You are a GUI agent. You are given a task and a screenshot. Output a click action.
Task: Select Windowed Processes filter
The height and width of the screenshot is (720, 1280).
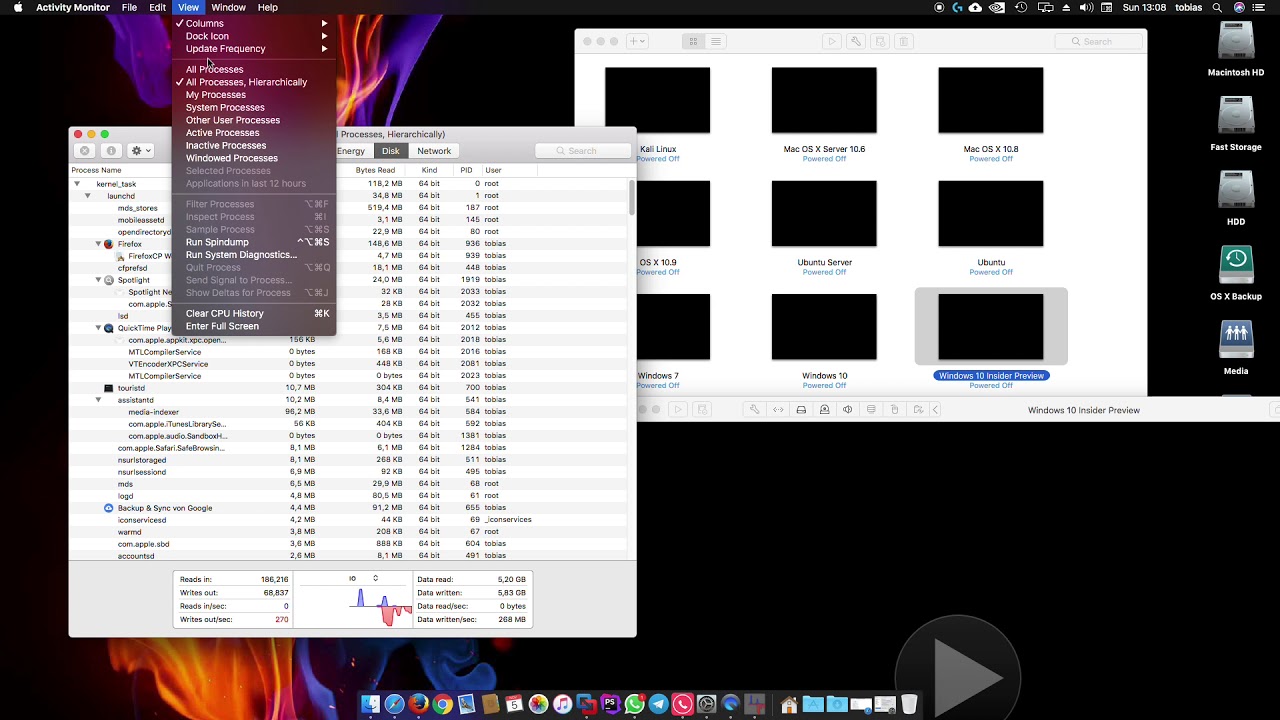(256, 158)
